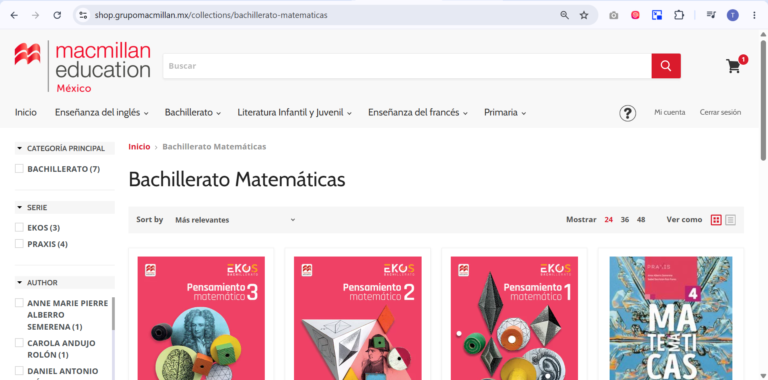Open the browser three-dot menu

[x=754, y=15]
